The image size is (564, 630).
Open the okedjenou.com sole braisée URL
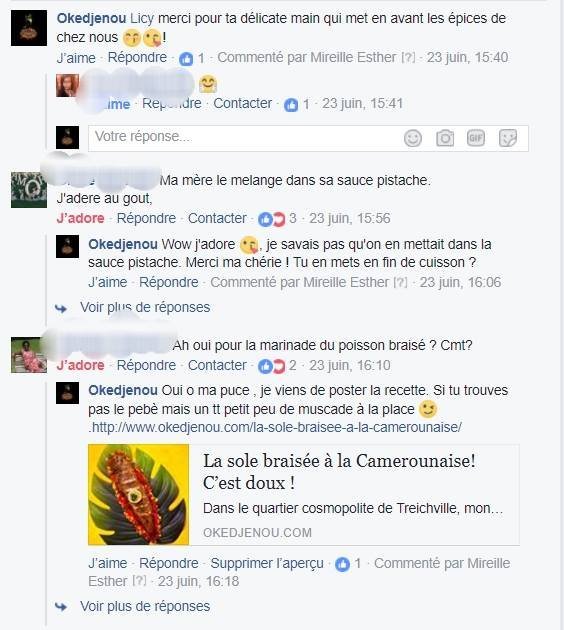(277, 427)
